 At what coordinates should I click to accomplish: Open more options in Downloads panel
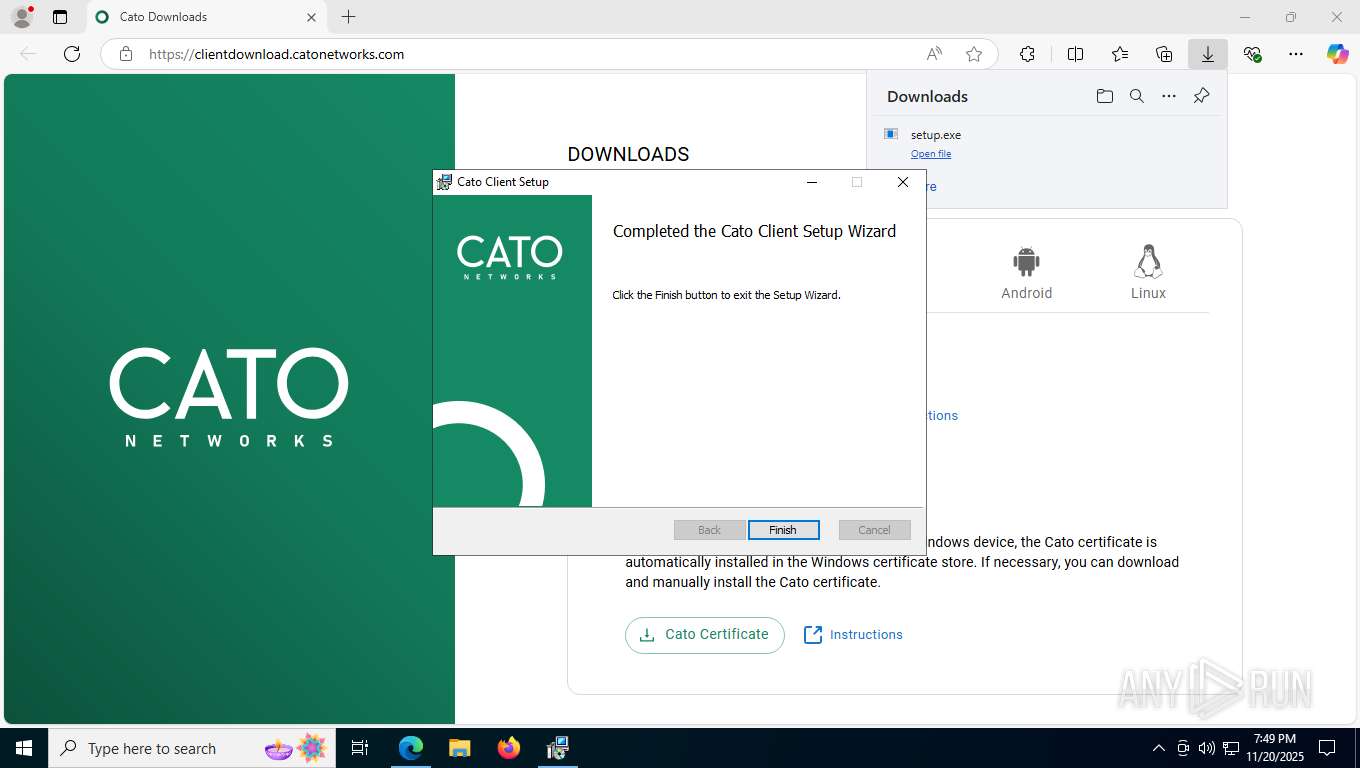pos(1169,96)
